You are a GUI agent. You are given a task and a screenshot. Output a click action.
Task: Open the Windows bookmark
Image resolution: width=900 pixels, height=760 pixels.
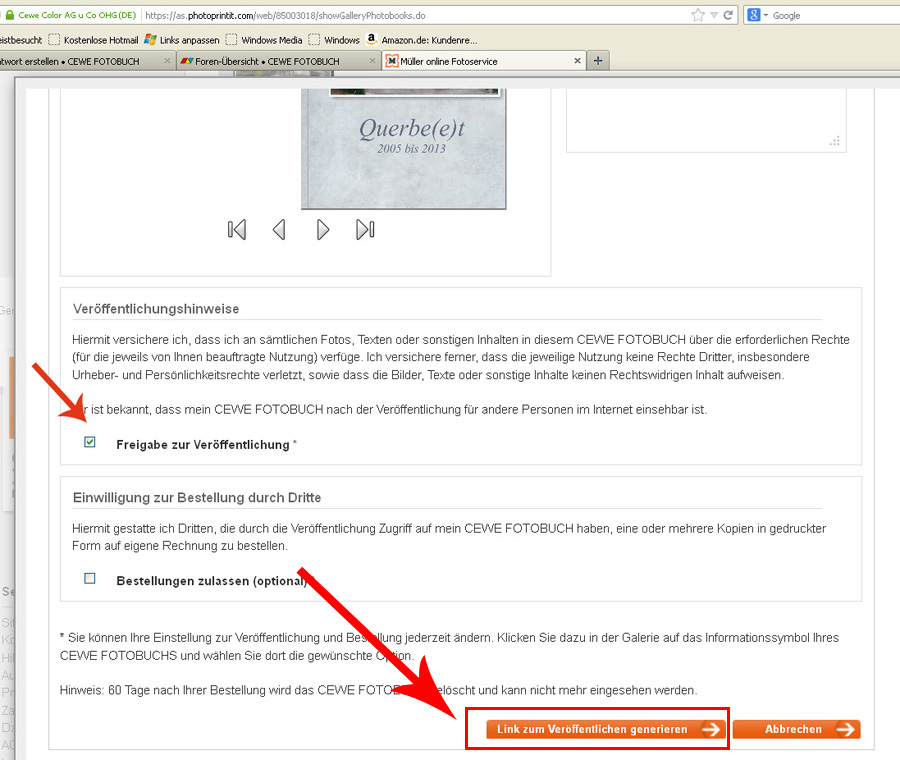click(x=334, y=40)
